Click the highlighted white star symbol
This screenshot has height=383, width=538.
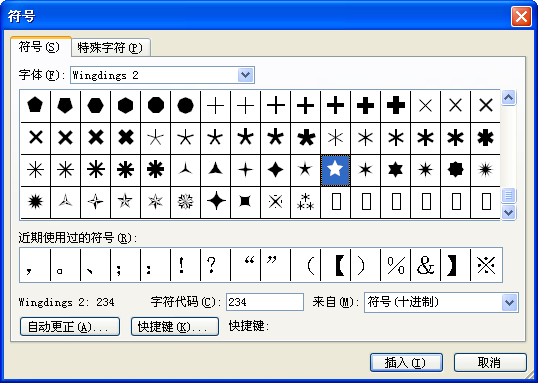coord(335,170)
